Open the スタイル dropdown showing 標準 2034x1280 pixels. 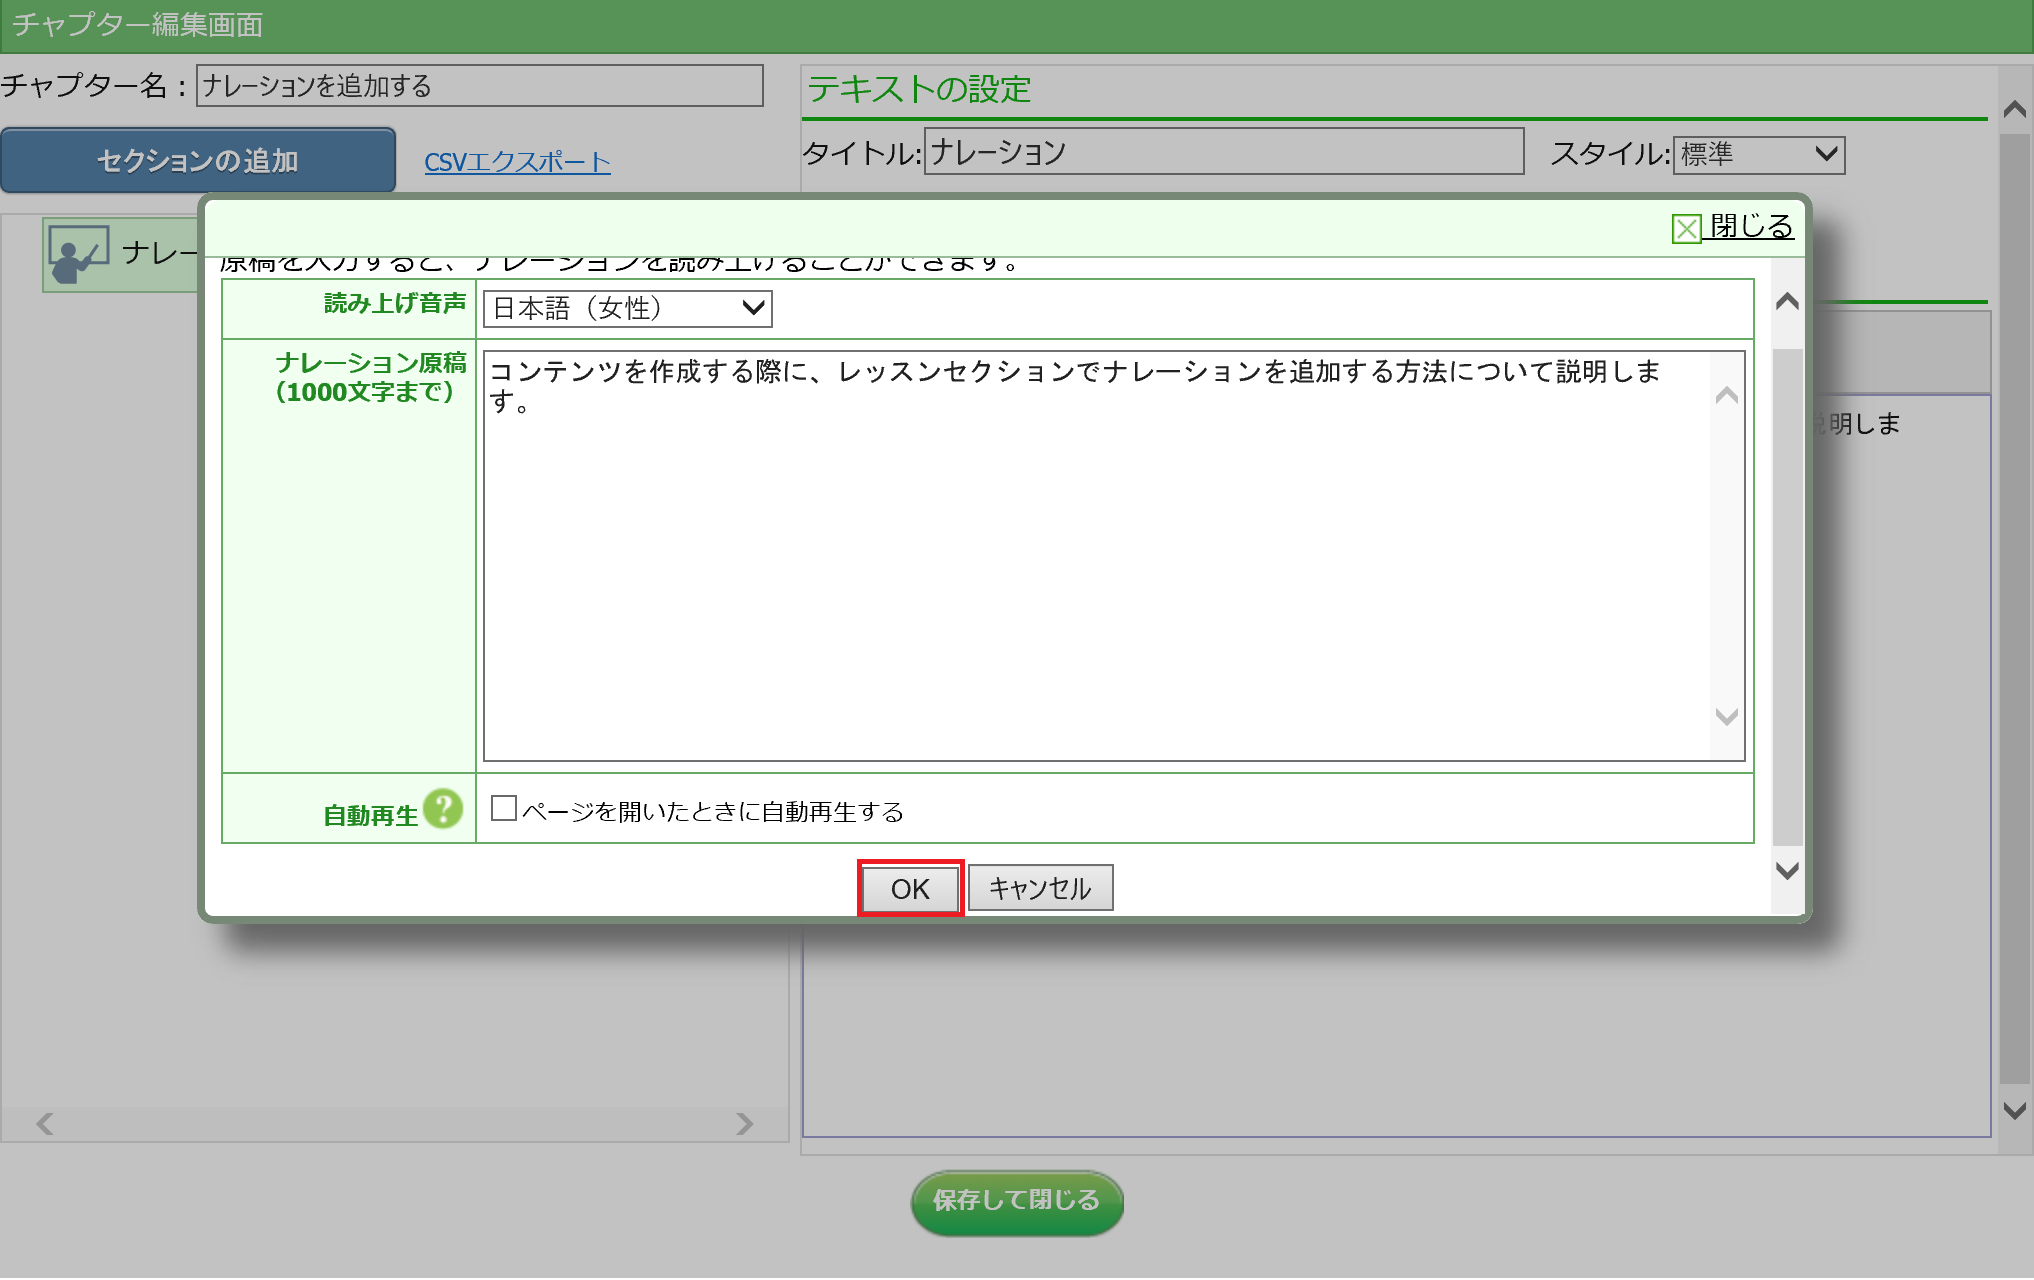click(x=1758, y=154)
